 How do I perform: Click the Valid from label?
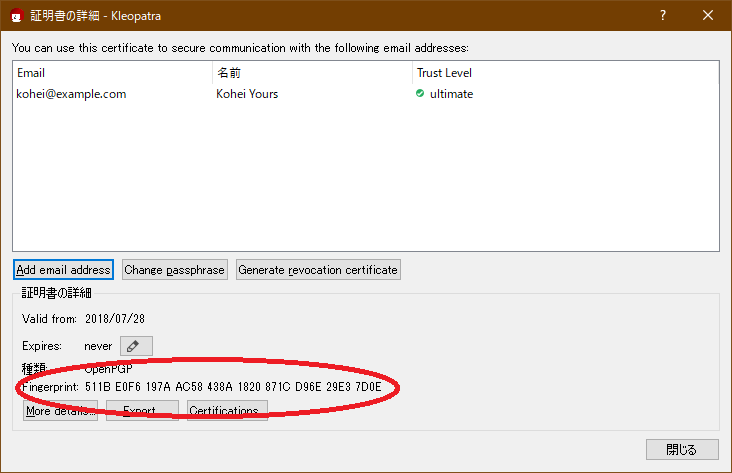(x=49, y=319)
